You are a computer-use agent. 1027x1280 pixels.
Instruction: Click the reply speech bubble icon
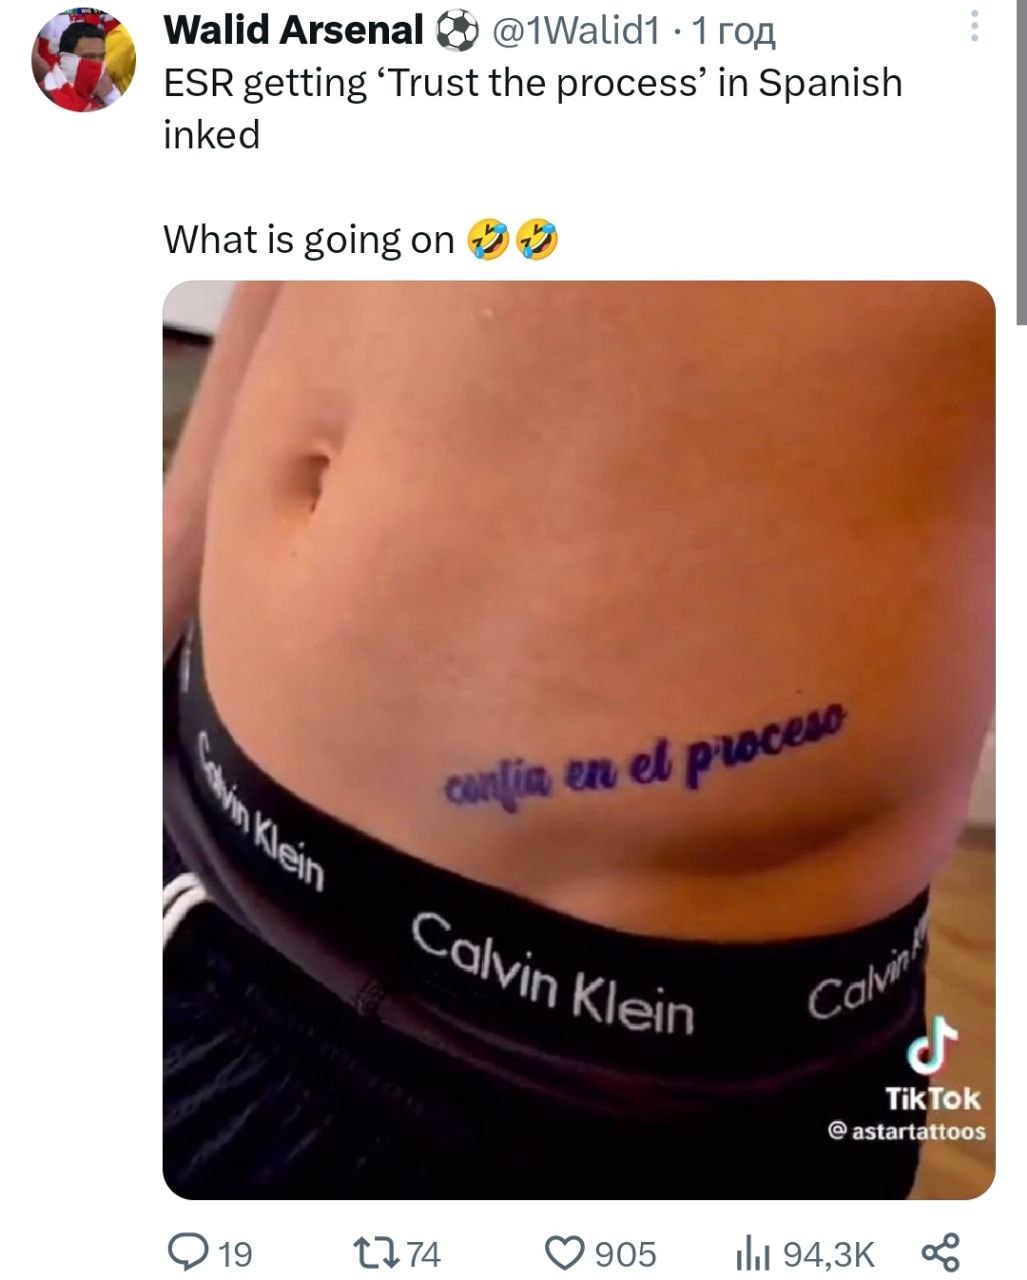click(x=186, y=1251)
